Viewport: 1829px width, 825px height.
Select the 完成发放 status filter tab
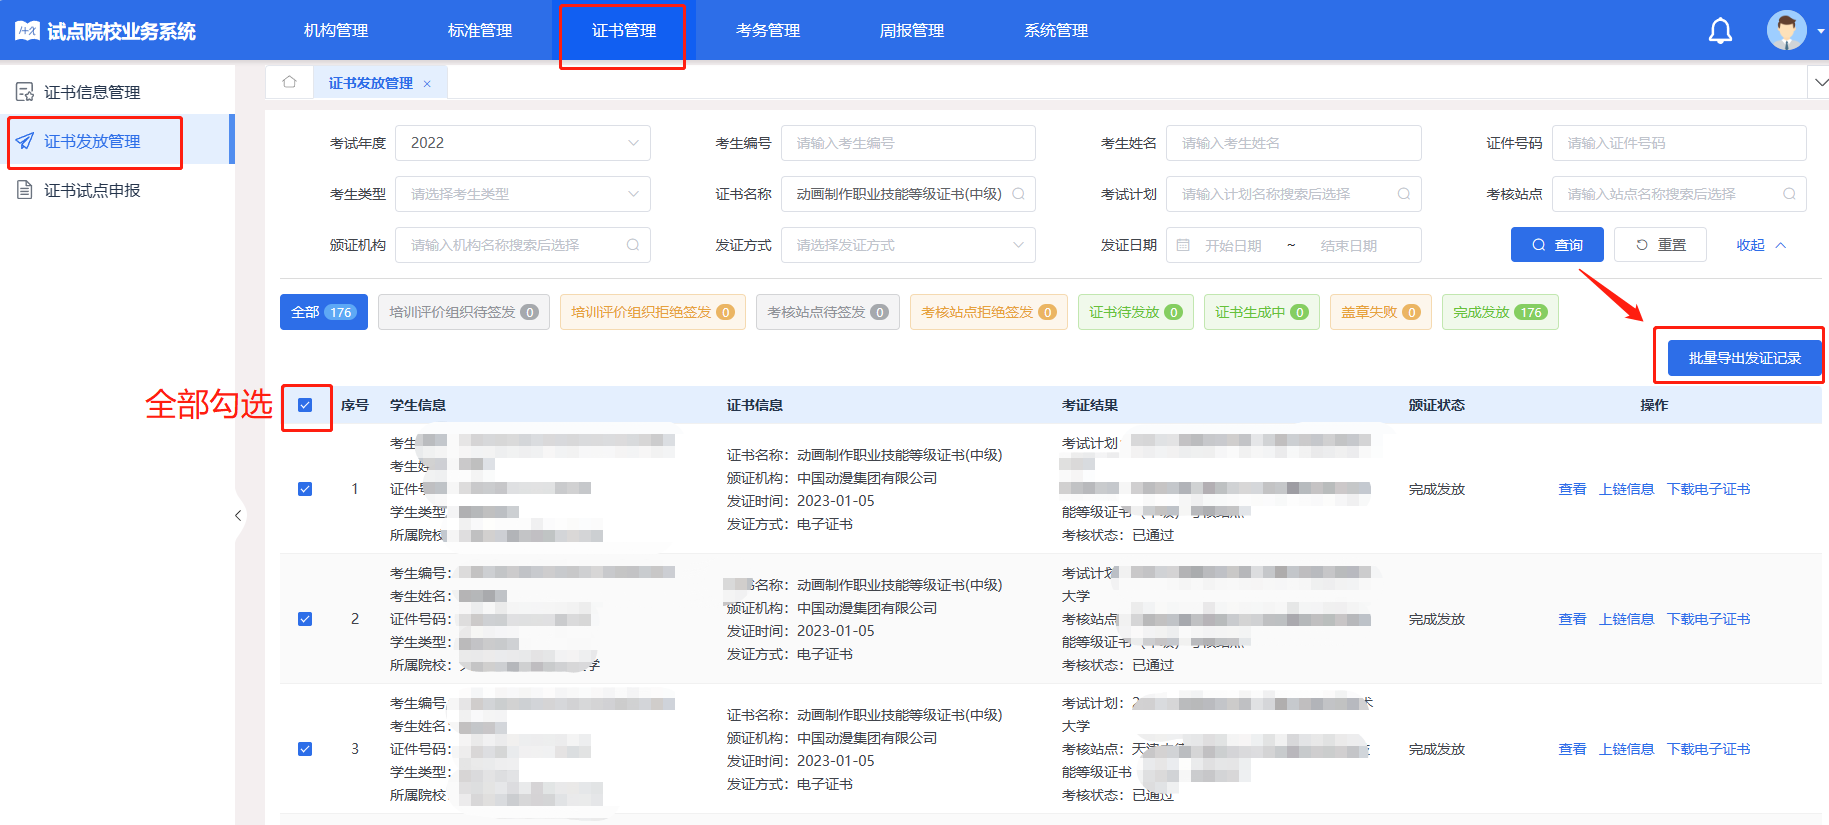tap(1499, 312)
